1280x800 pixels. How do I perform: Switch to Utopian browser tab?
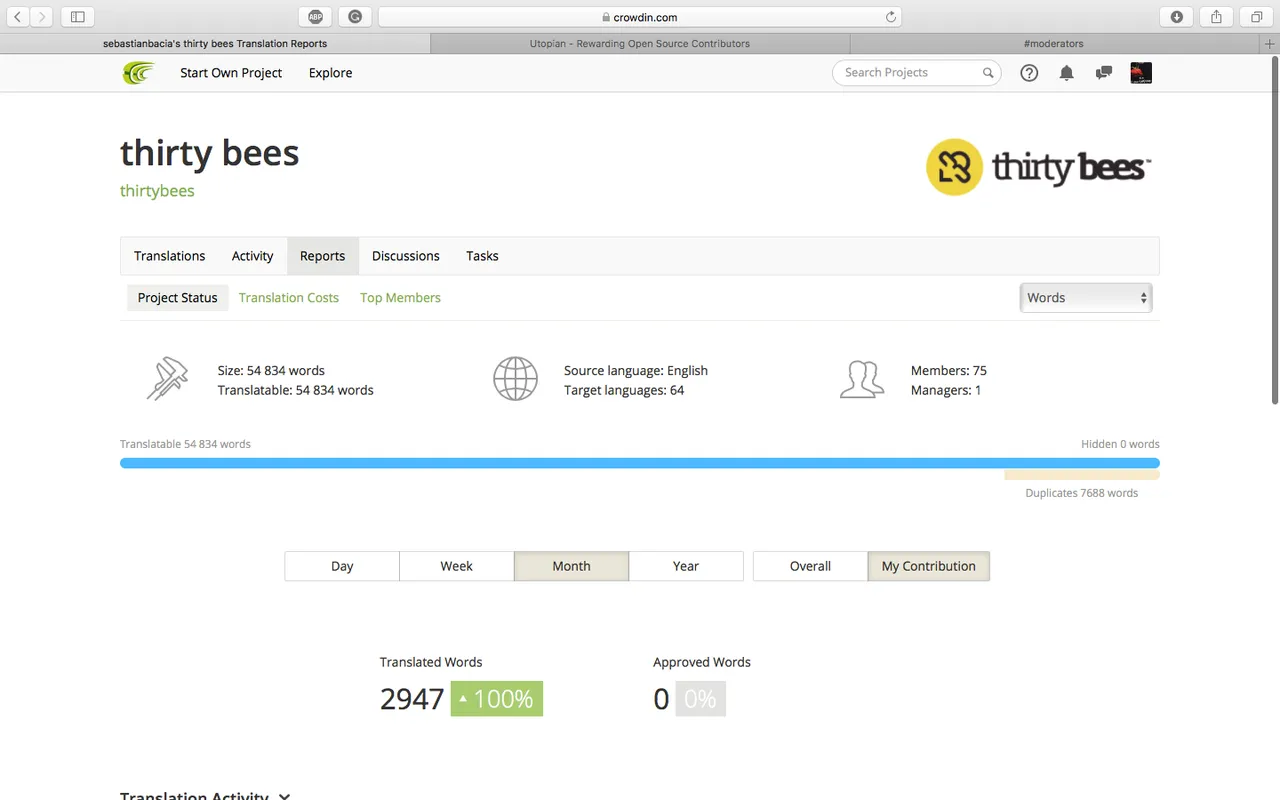(640, 44)
